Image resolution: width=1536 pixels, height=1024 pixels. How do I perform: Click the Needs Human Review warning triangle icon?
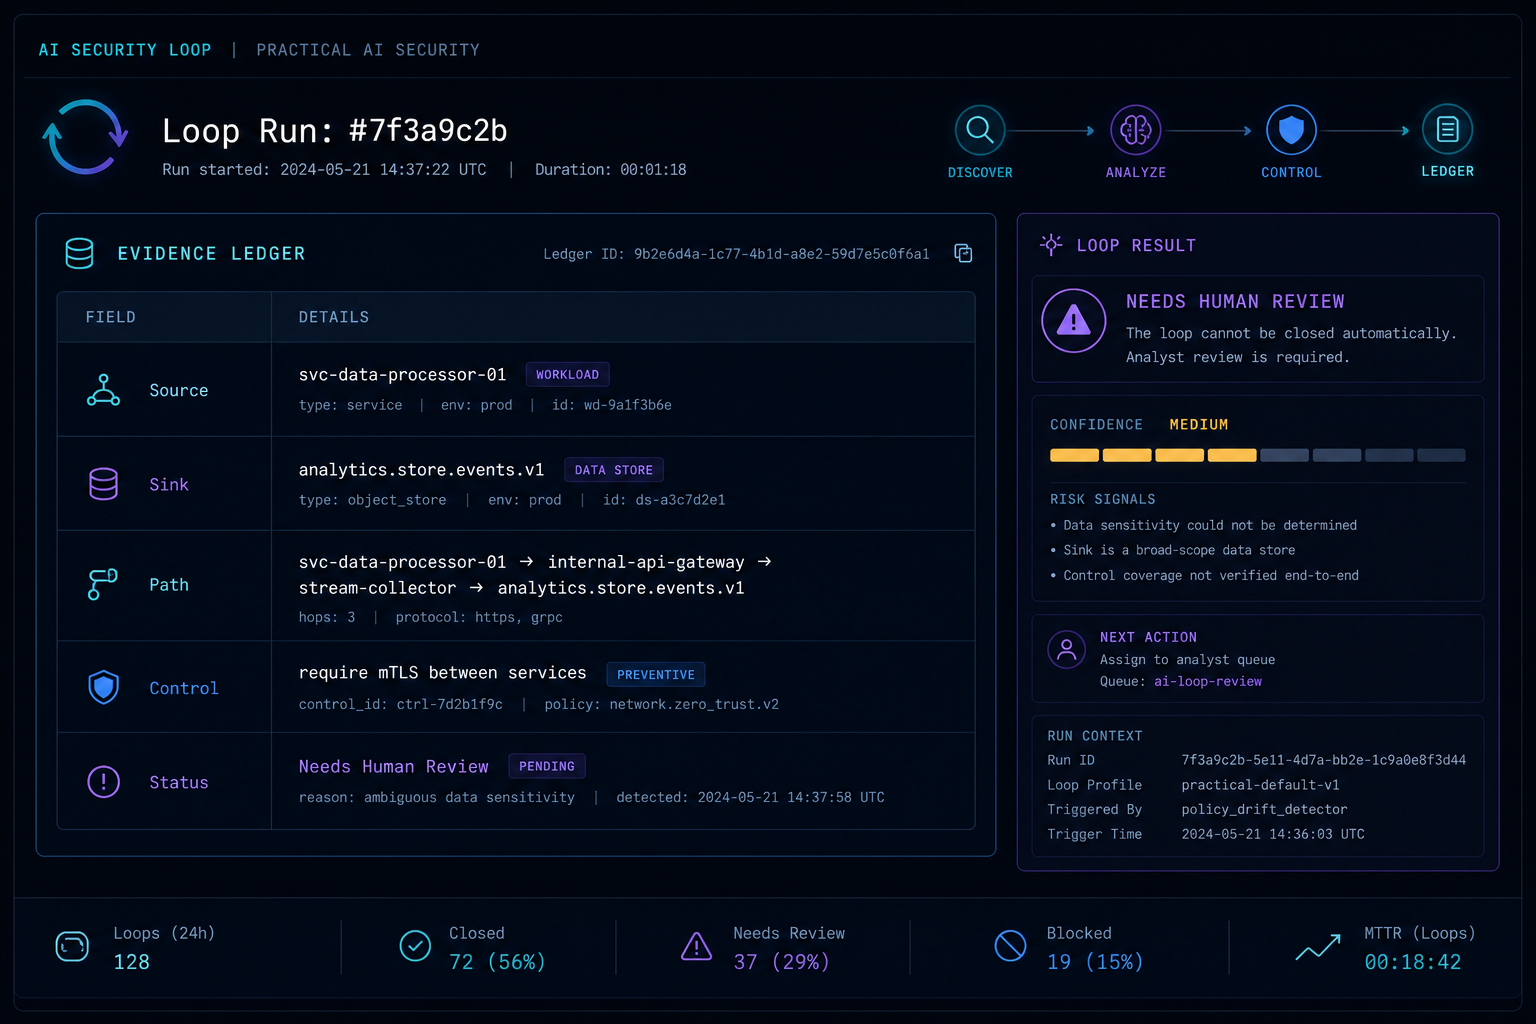pyautogui.click(x=1074, y=321)
